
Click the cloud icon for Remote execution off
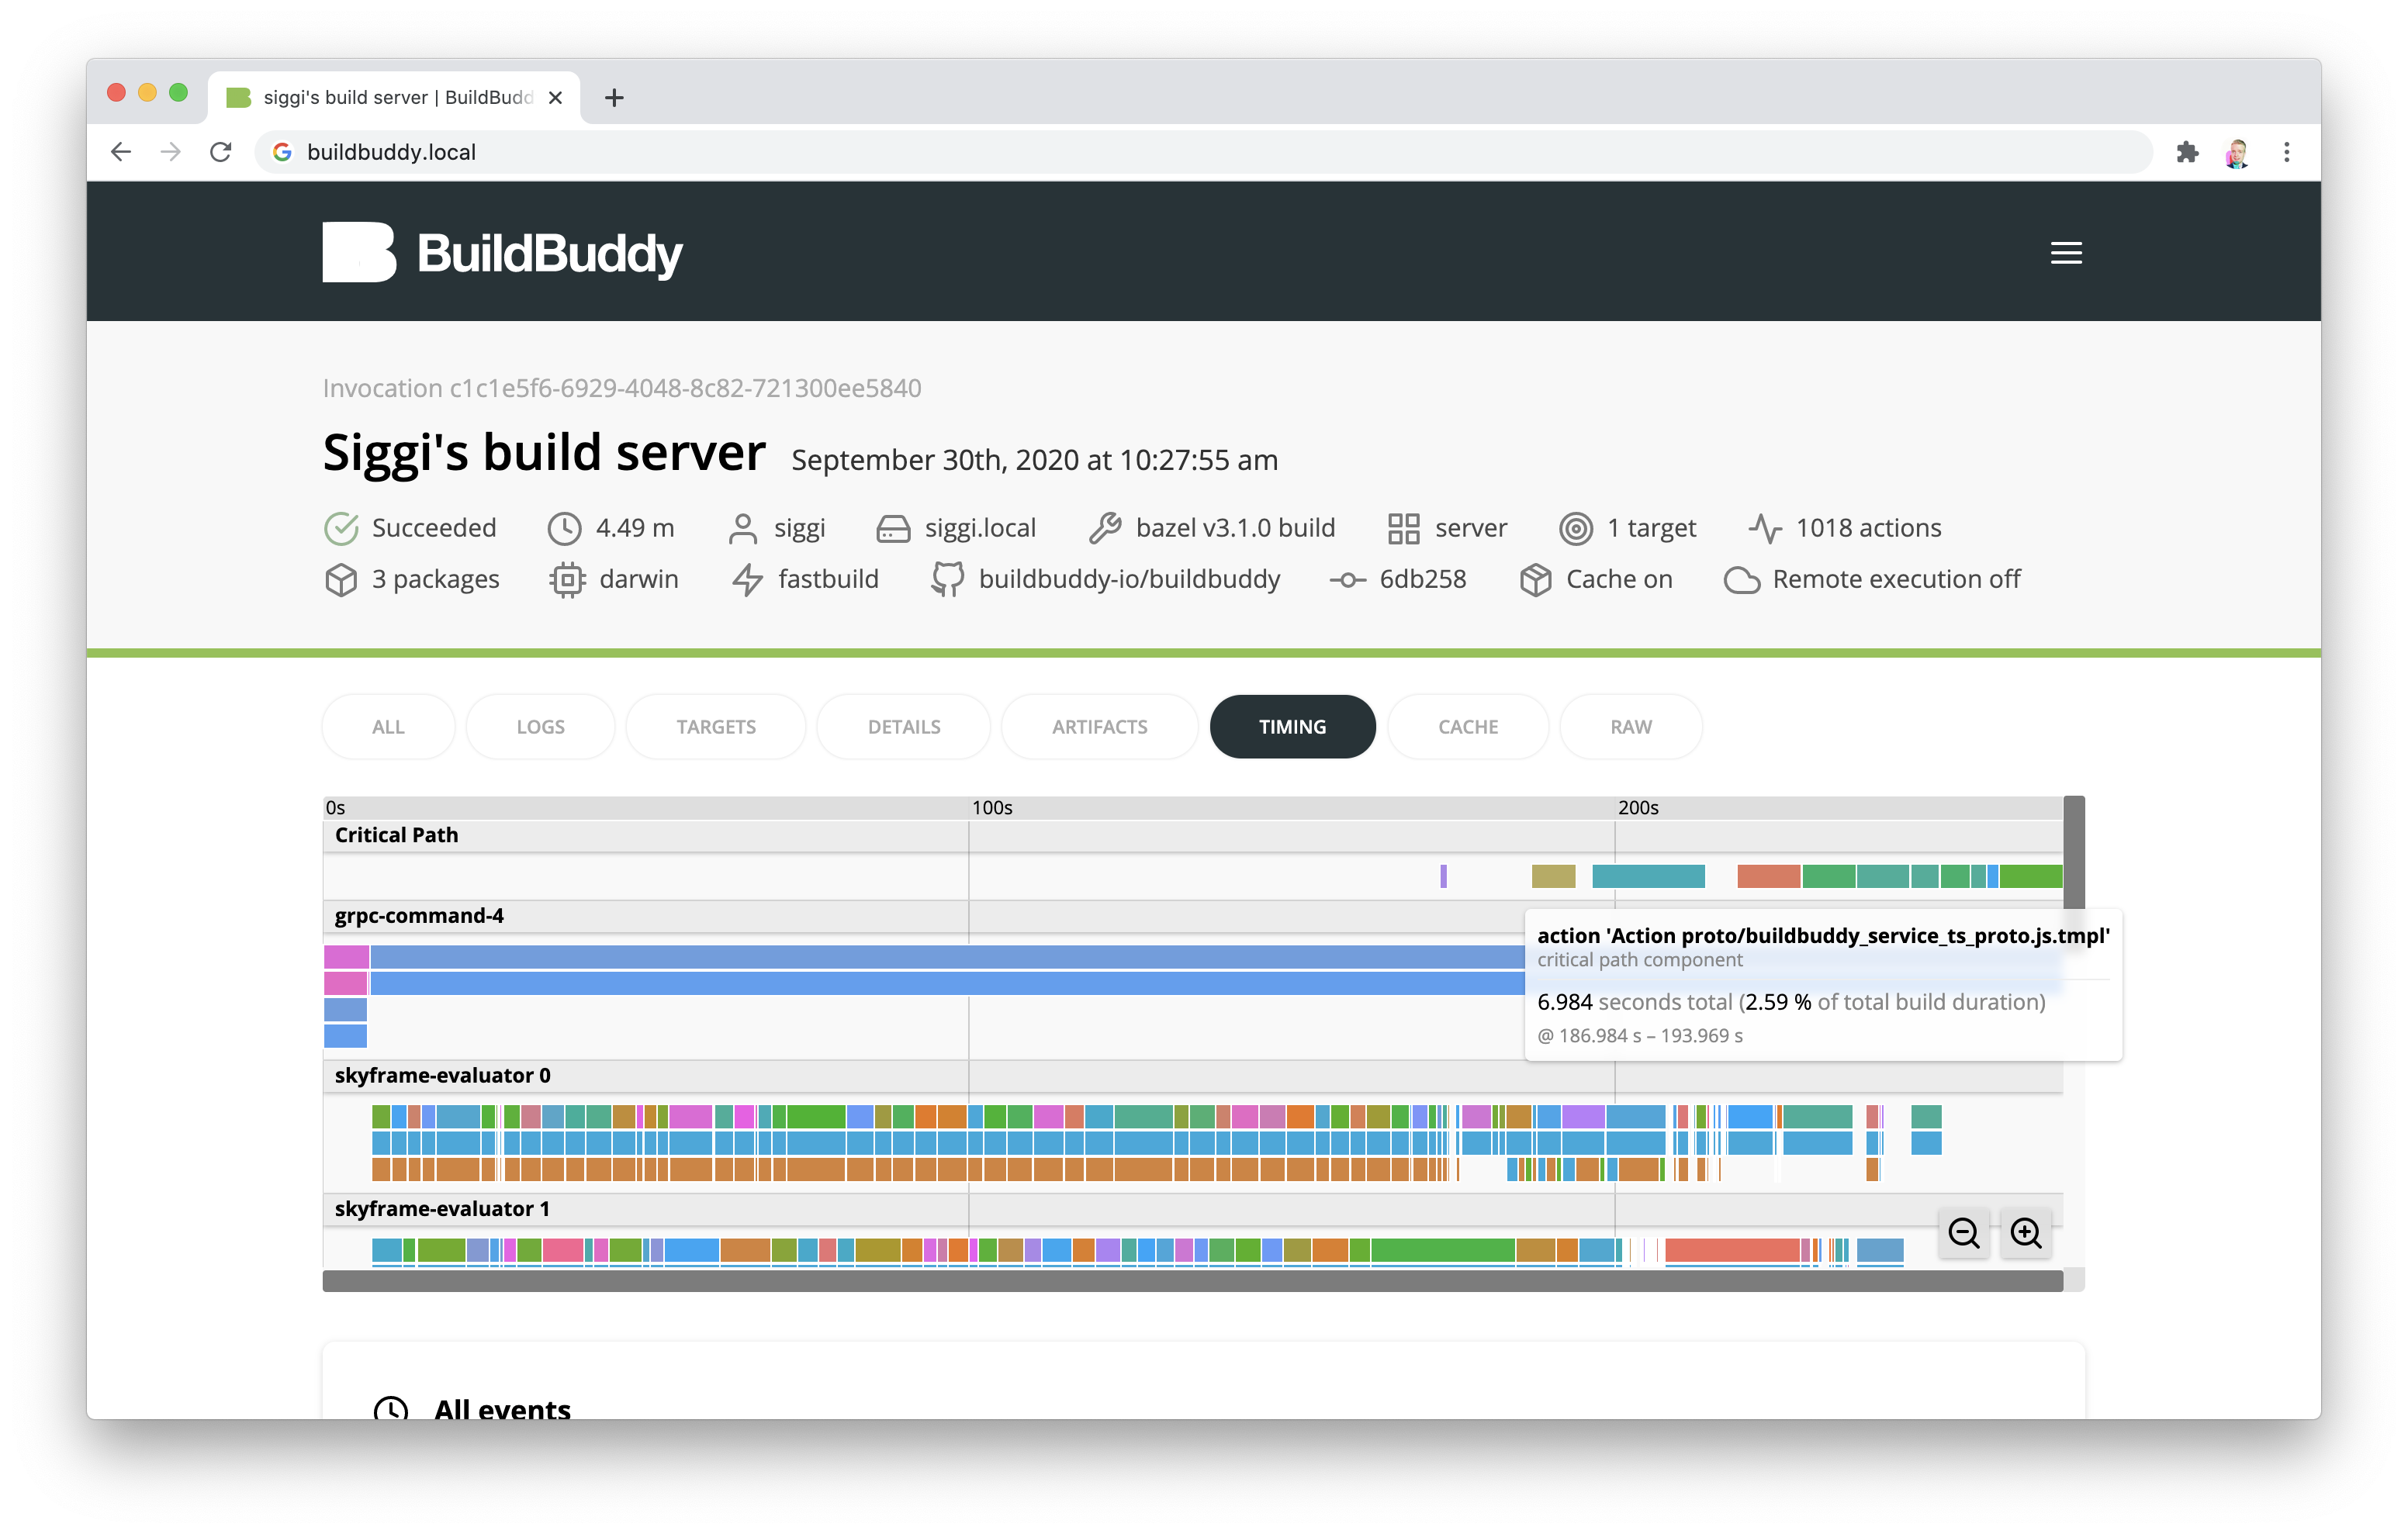click(1741, 580)
